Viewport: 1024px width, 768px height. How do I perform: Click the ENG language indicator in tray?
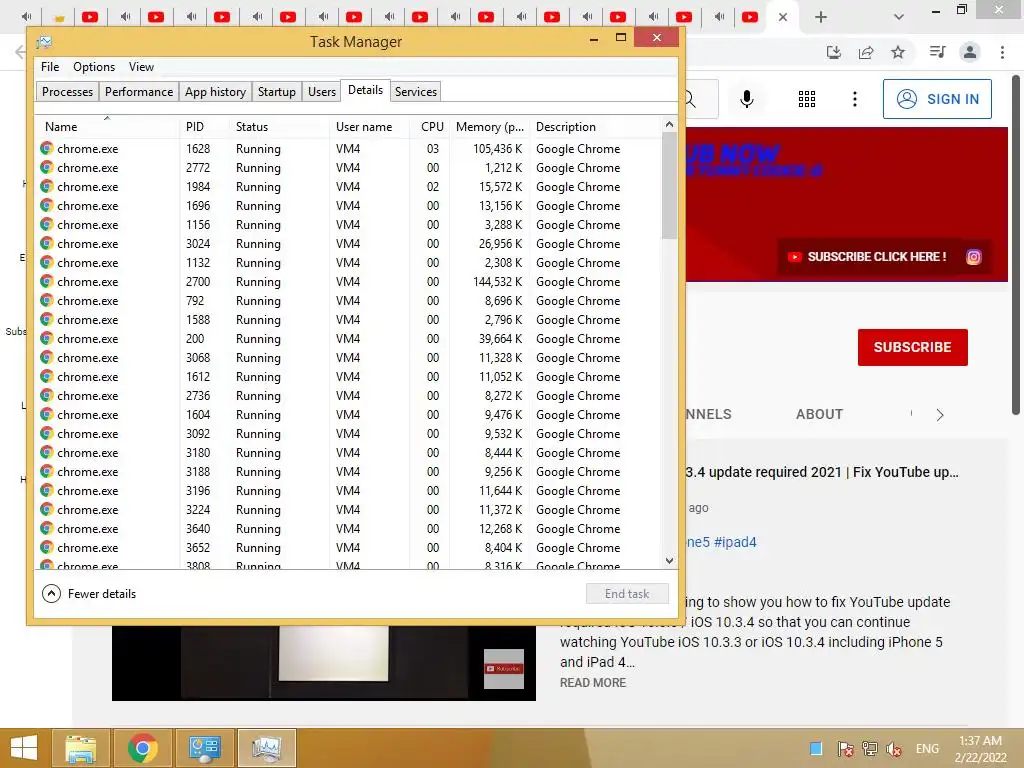click(927, 748)
